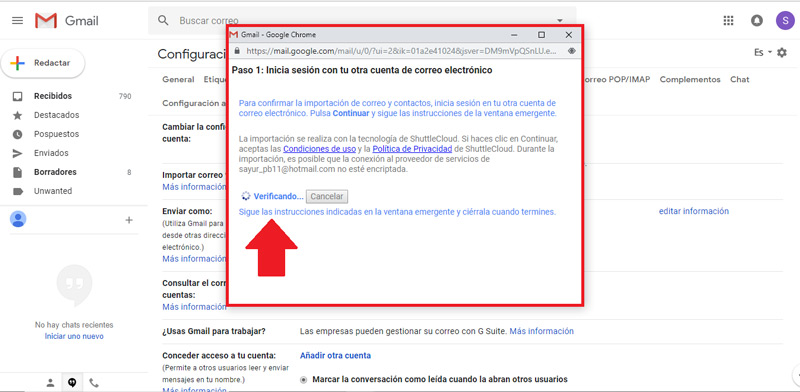Open the POP/IMAP forwarding settings tab
This screenshot has width=800, height=392.
coord(616,80)
